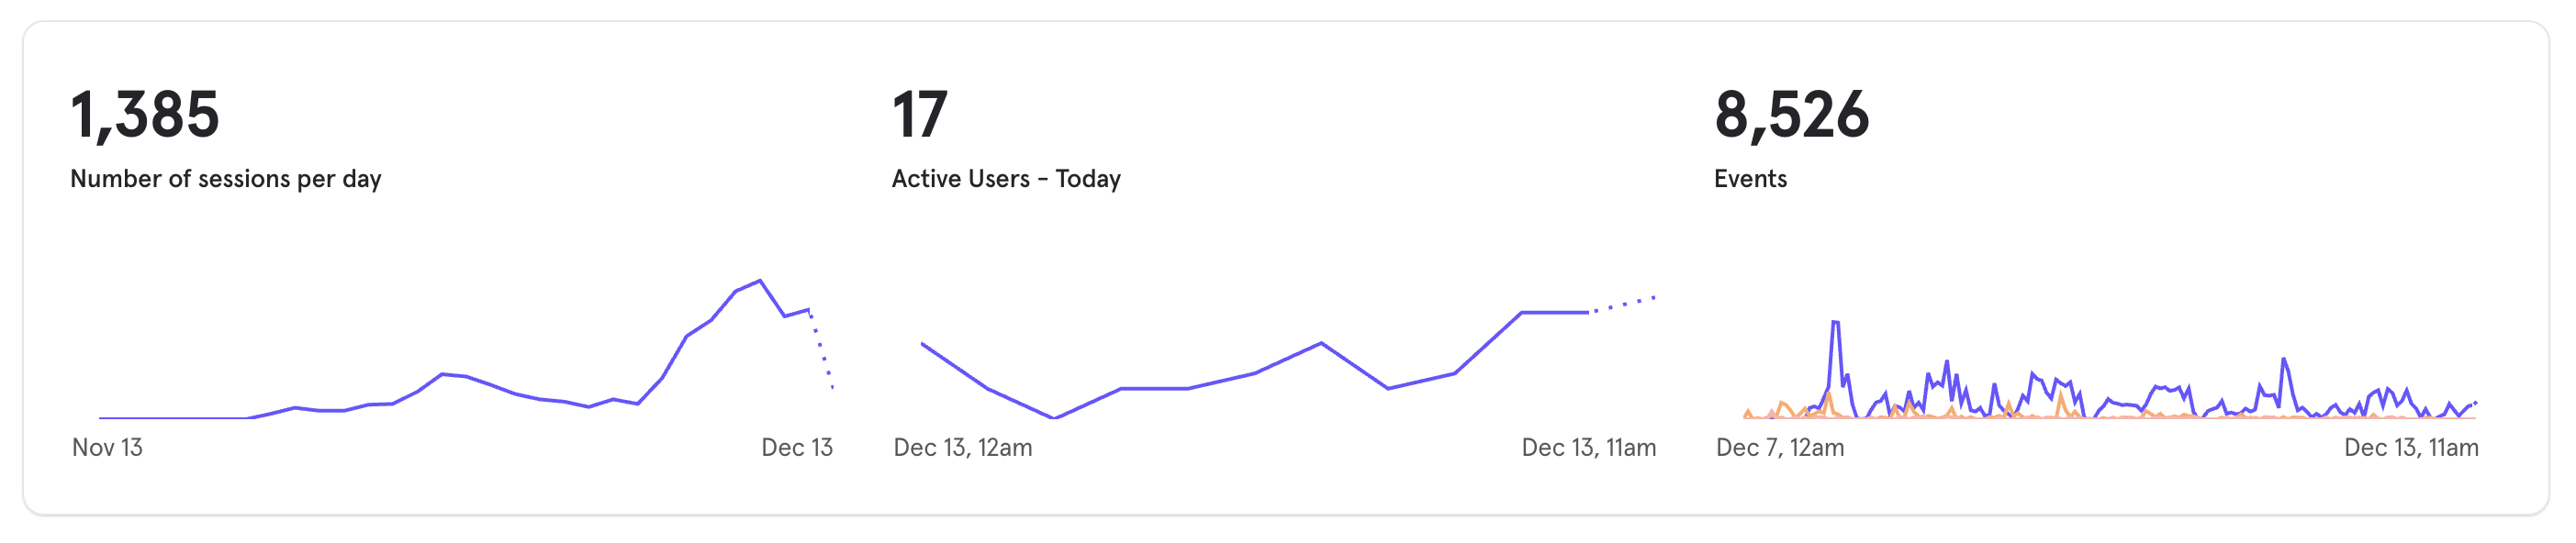Open the Active Users - Today metric

pos(1006,179)
